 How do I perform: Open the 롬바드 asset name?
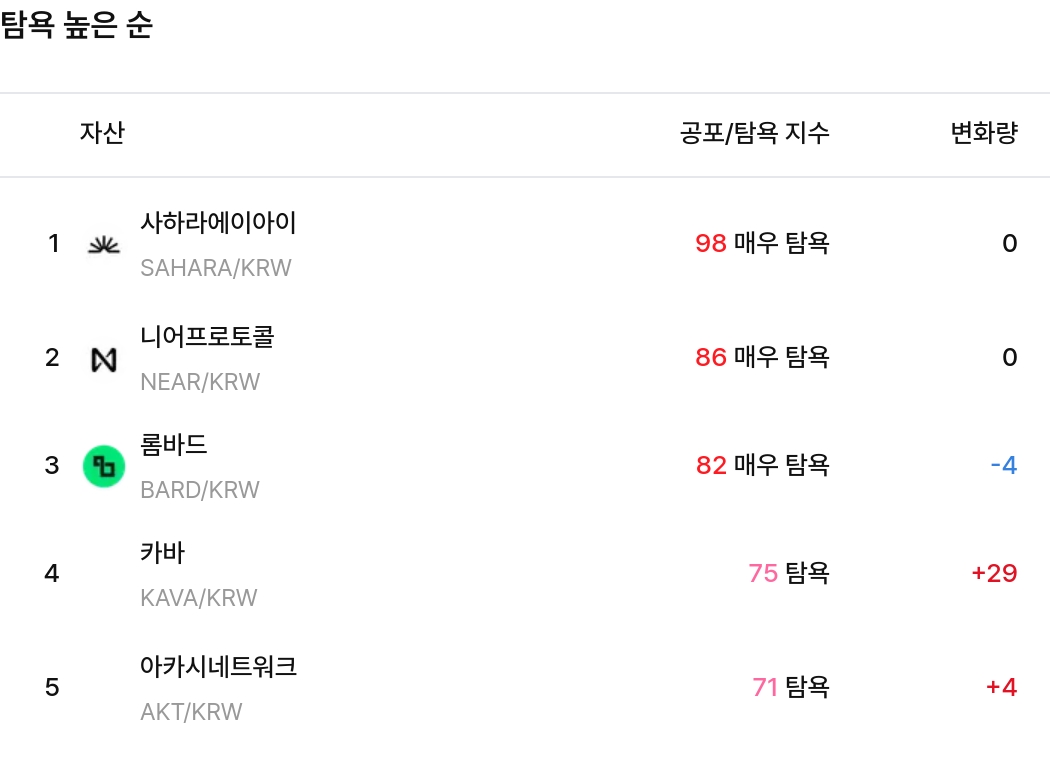point(174,444)
